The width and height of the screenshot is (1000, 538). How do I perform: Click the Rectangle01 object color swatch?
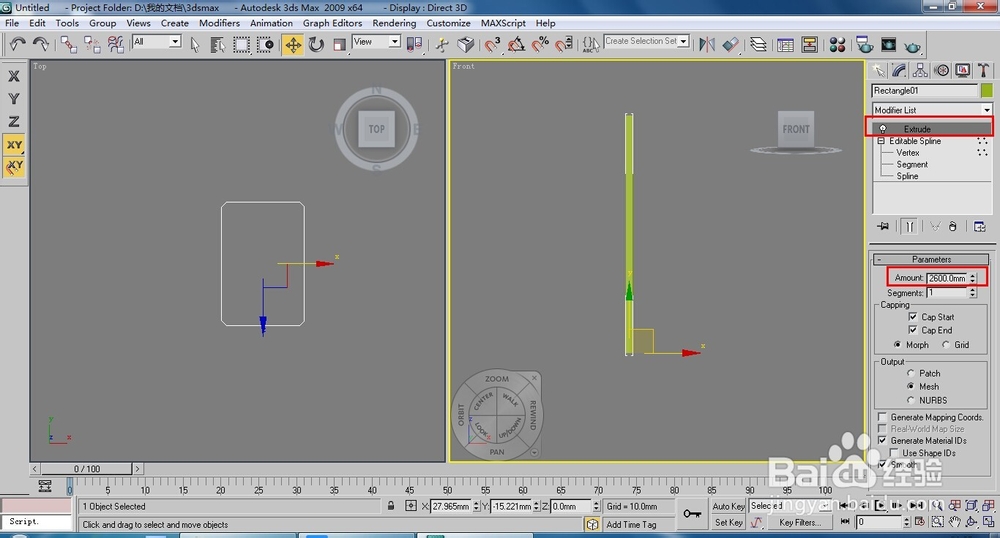987,91
